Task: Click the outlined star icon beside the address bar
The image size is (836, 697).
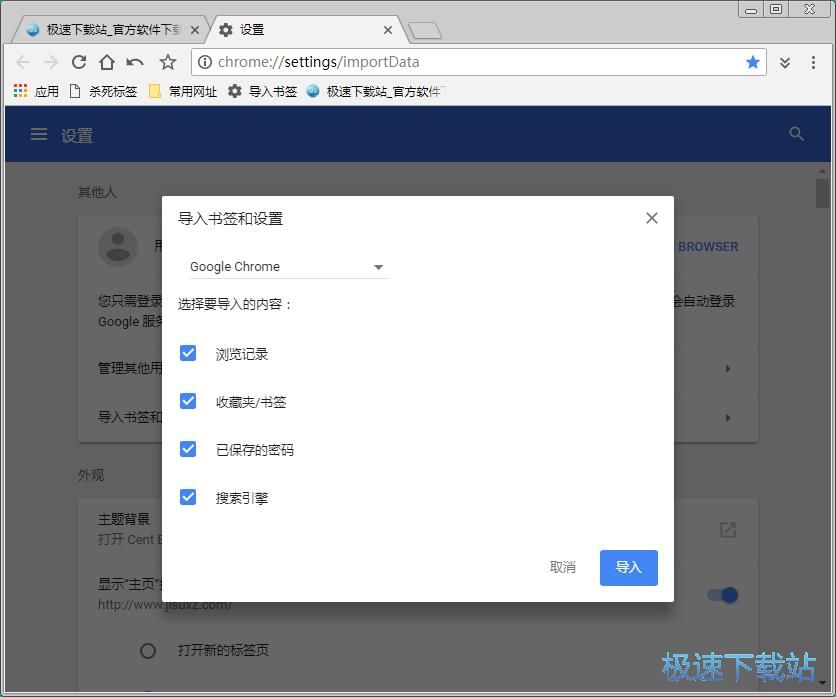Action: (168, 62)
